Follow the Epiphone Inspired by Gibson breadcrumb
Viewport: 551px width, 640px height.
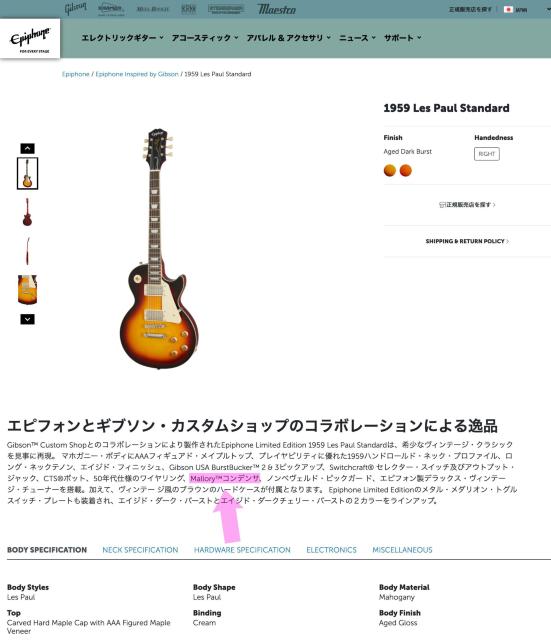[x=137, y=74]
